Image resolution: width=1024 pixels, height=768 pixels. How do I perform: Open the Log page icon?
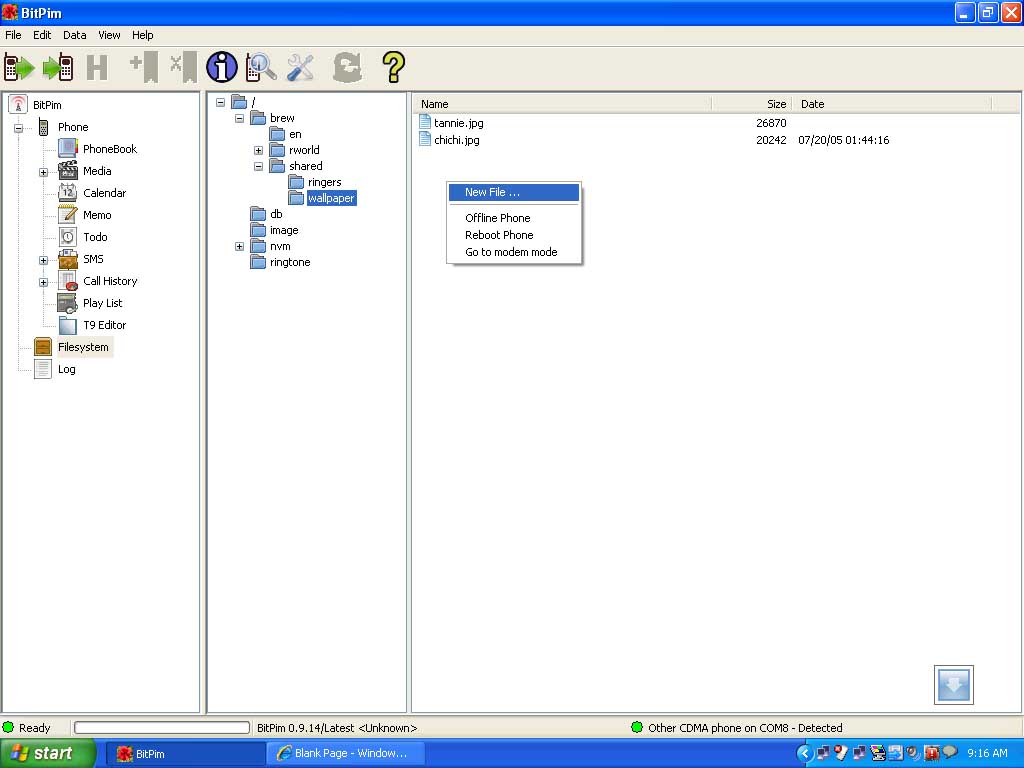pyautogui.click(x=43, y=369)
